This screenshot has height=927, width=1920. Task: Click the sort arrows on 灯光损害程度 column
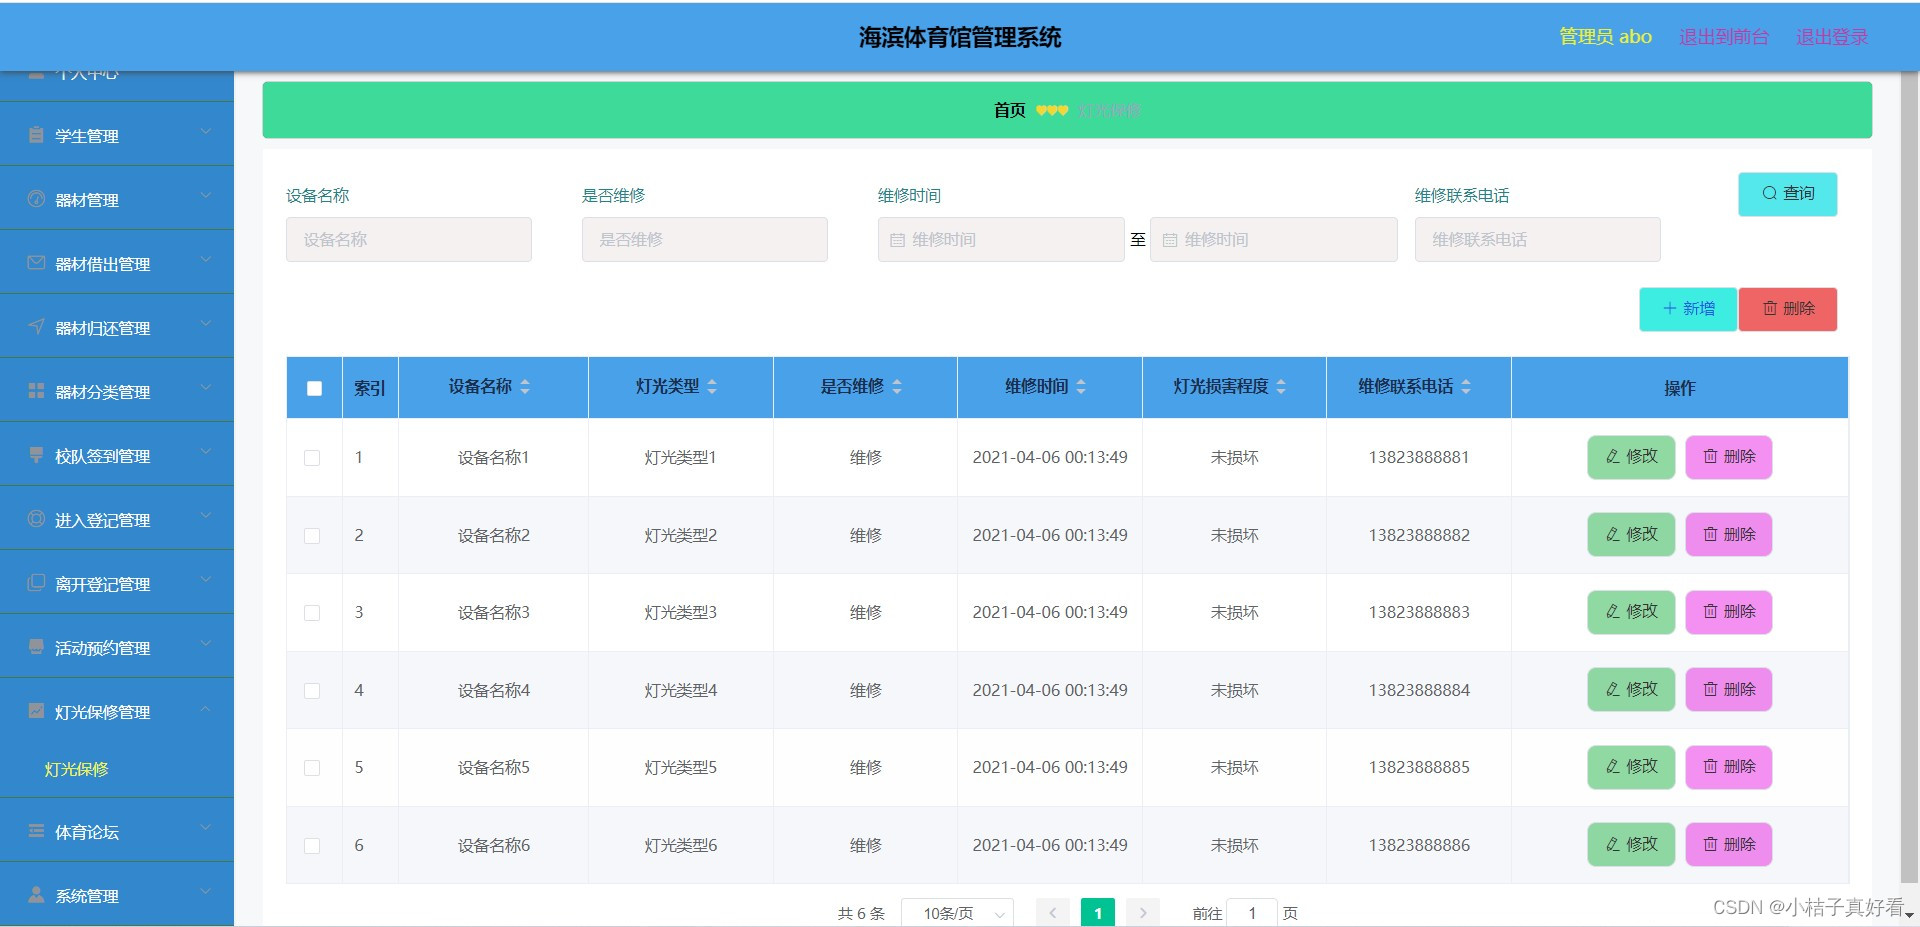1281,387
